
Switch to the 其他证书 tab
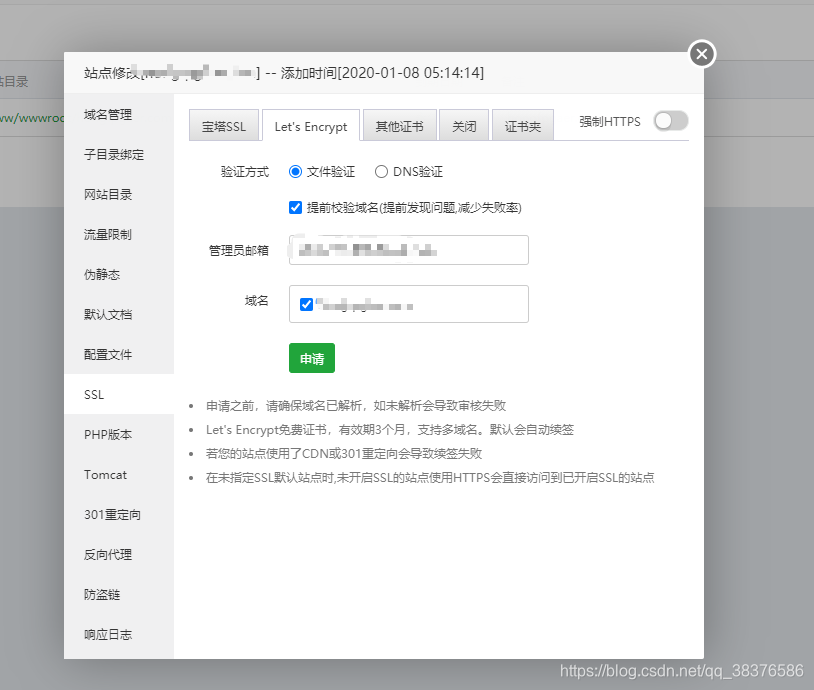399,124
